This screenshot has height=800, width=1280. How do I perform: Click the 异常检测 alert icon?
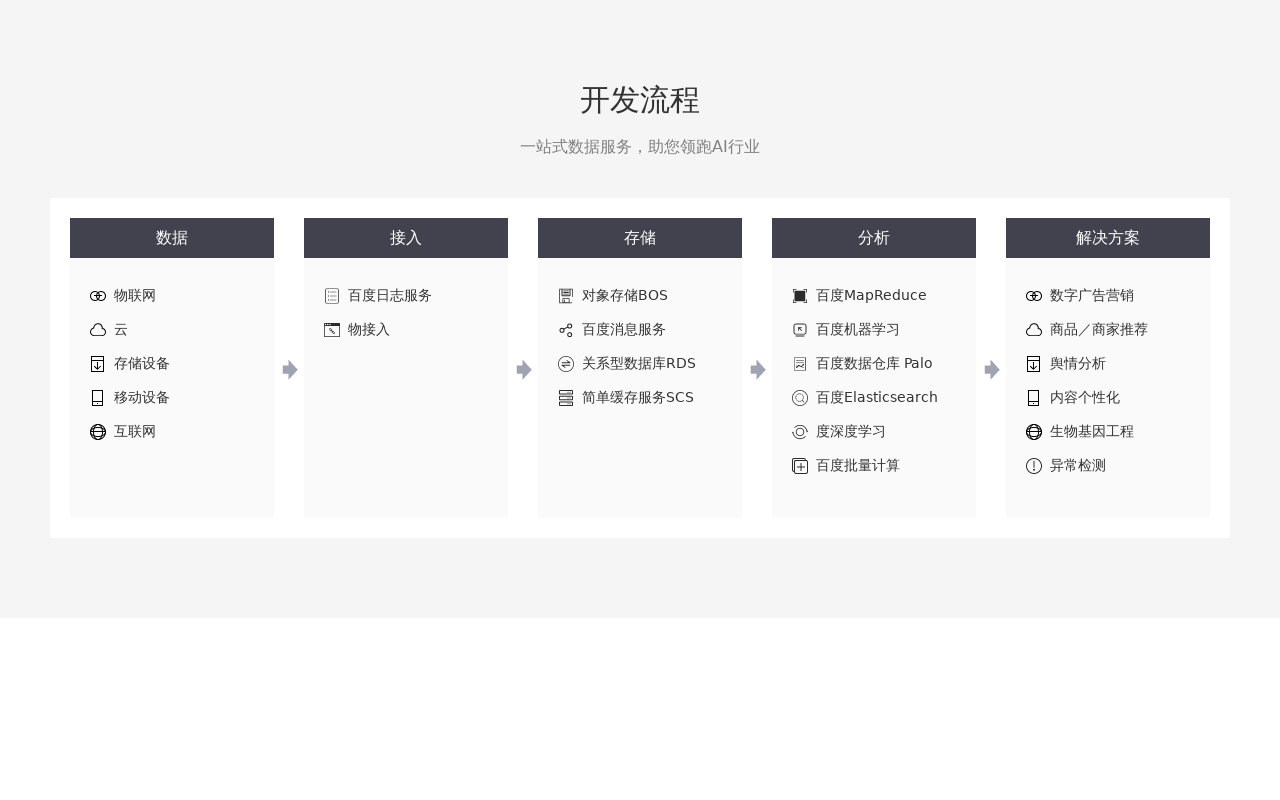[1033, 466]
